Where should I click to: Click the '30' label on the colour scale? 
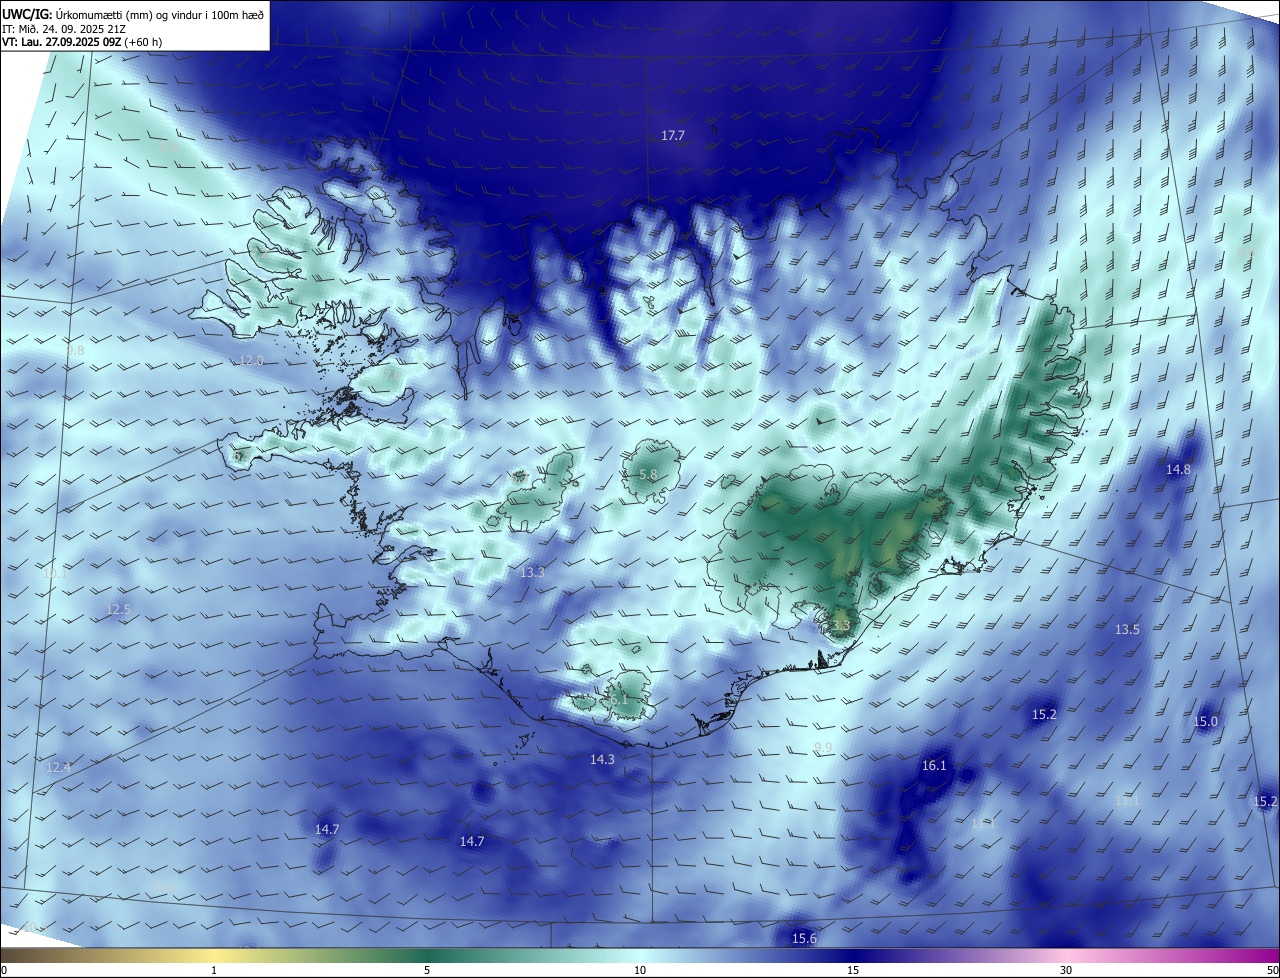[x=1066, y=971]
